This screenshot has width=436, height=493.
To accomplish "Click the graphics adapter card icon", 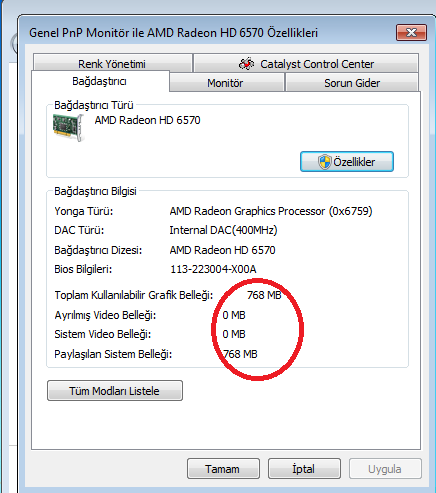I will pos(68,127).
